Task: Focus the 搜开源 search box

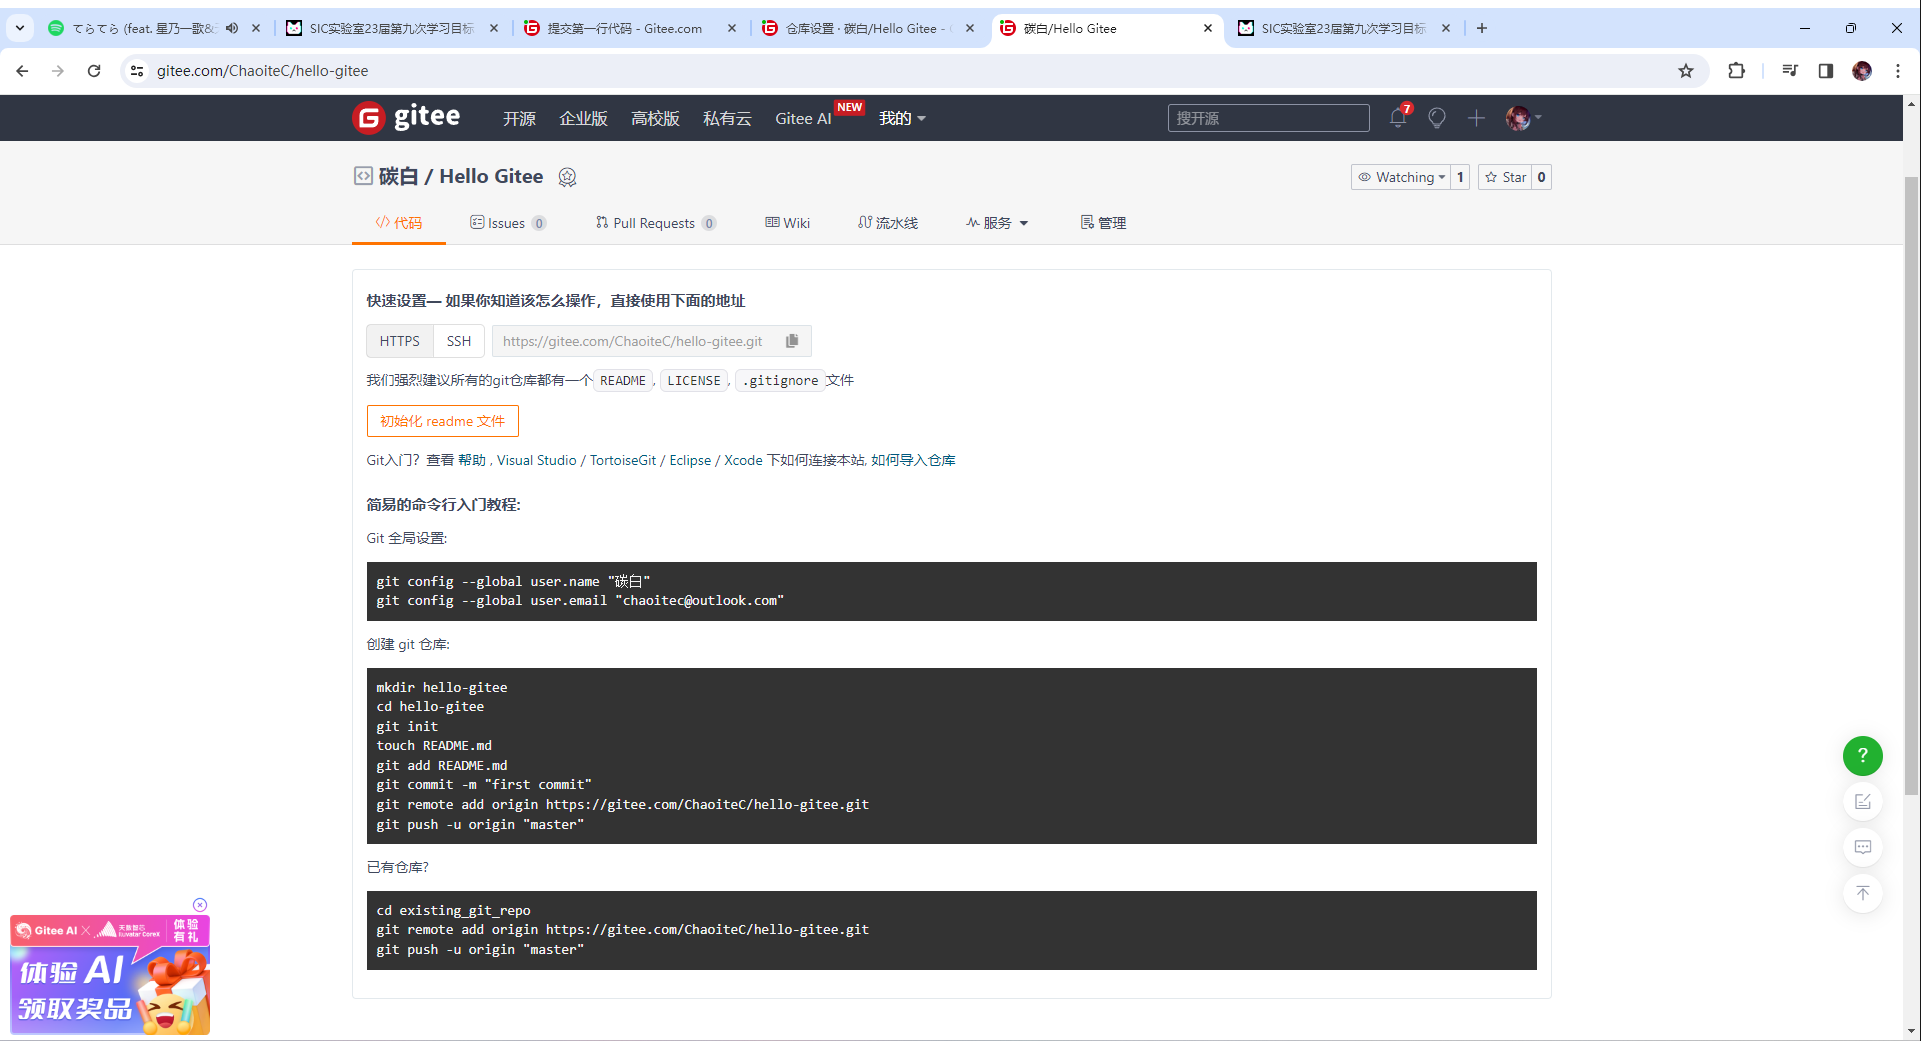Action: click(x=1268, y=118)
